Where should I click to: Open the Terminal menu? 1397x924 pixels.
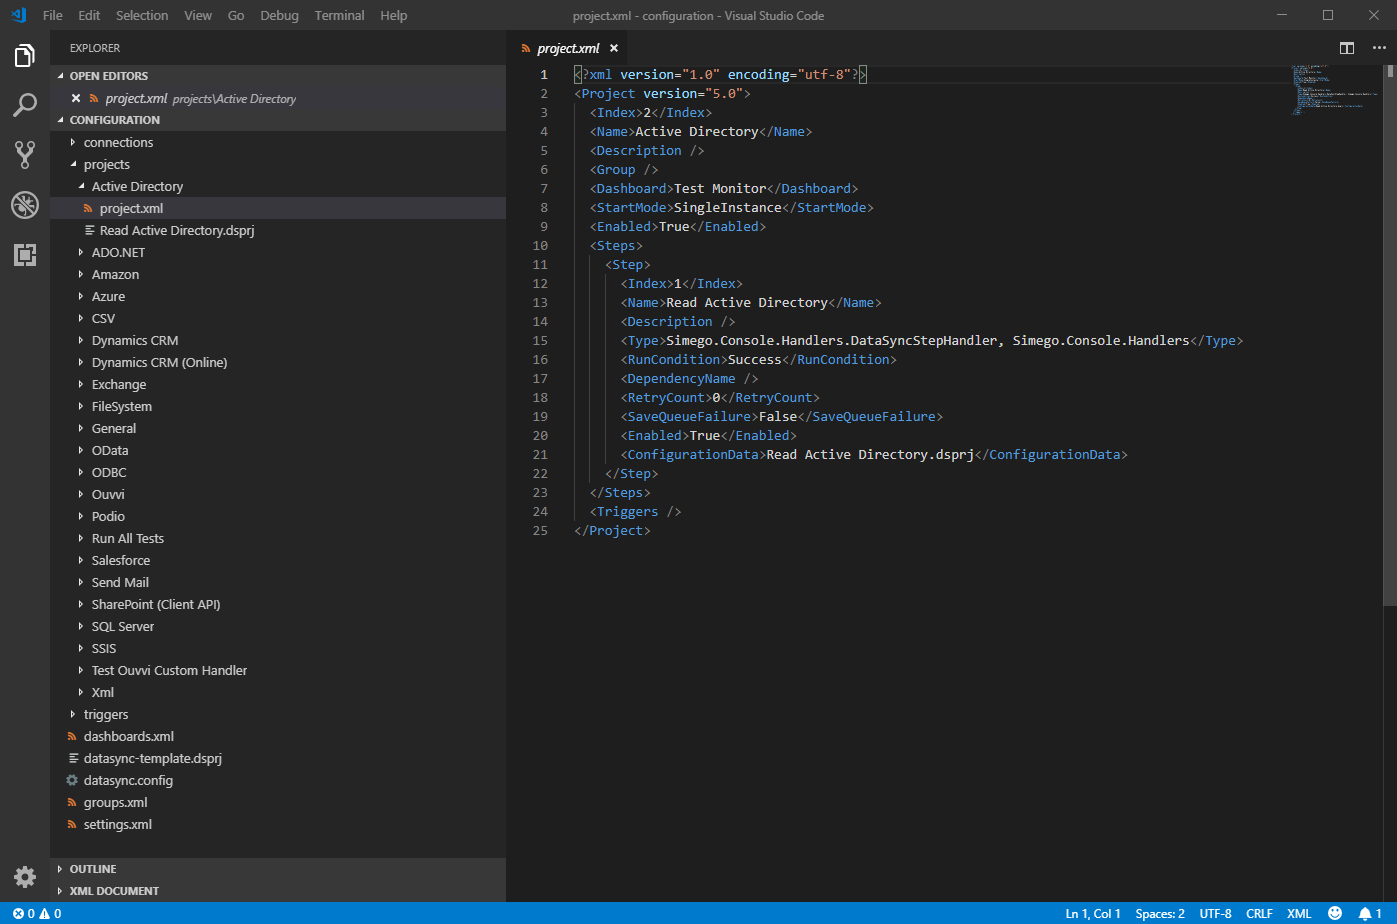(339, 15)
